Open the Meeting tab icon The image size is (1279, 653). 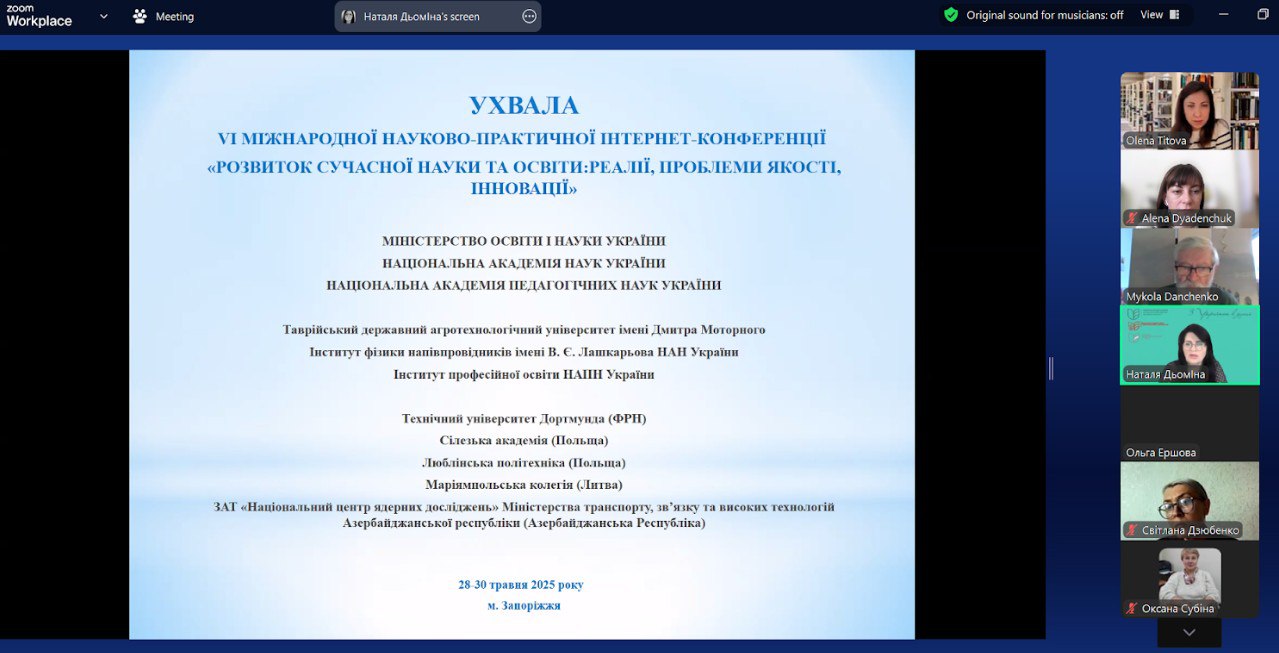pyautogui.click(x=140, y=16)
